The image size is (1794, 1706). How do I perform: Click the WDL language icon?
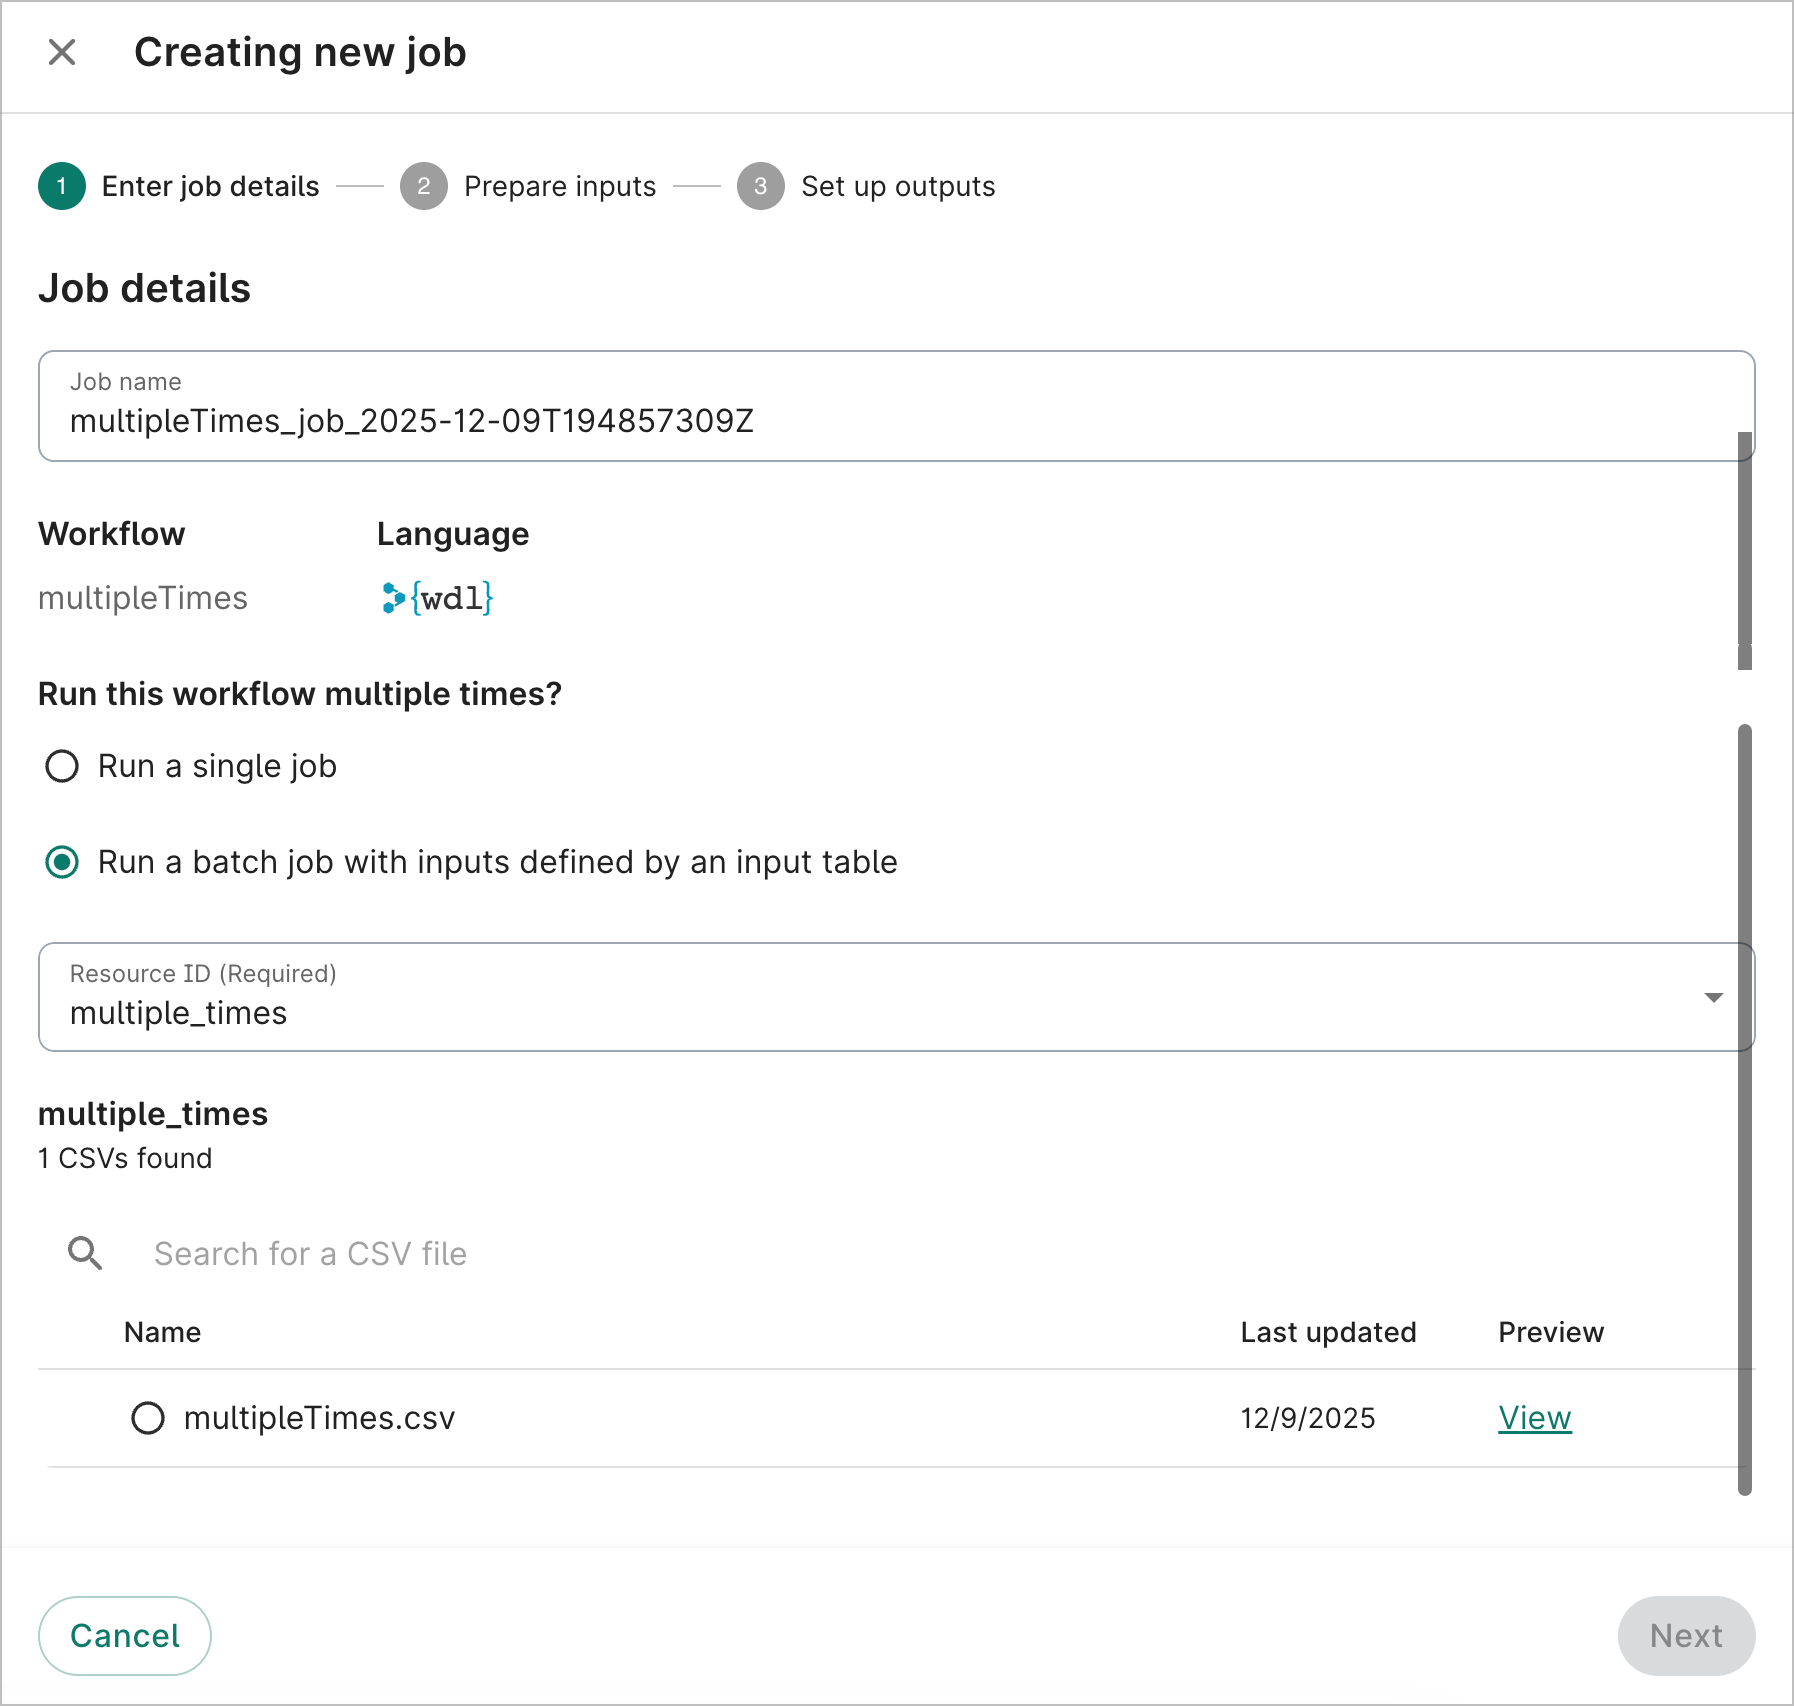435,598
